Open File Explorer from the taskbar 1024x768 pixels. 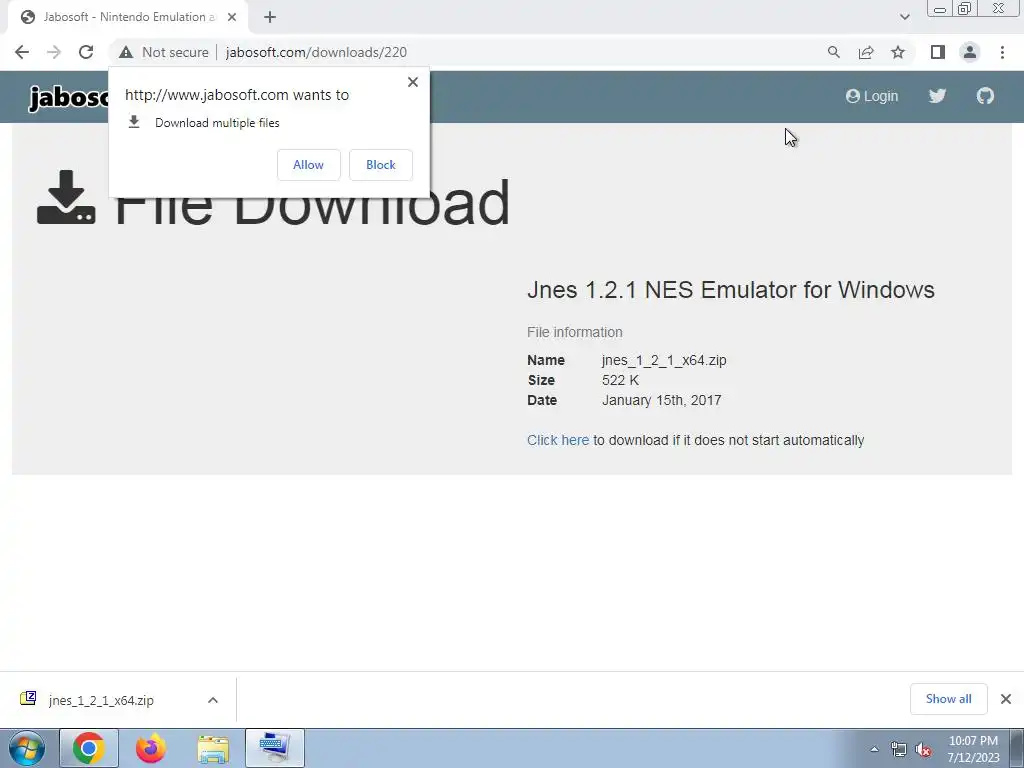213,748
